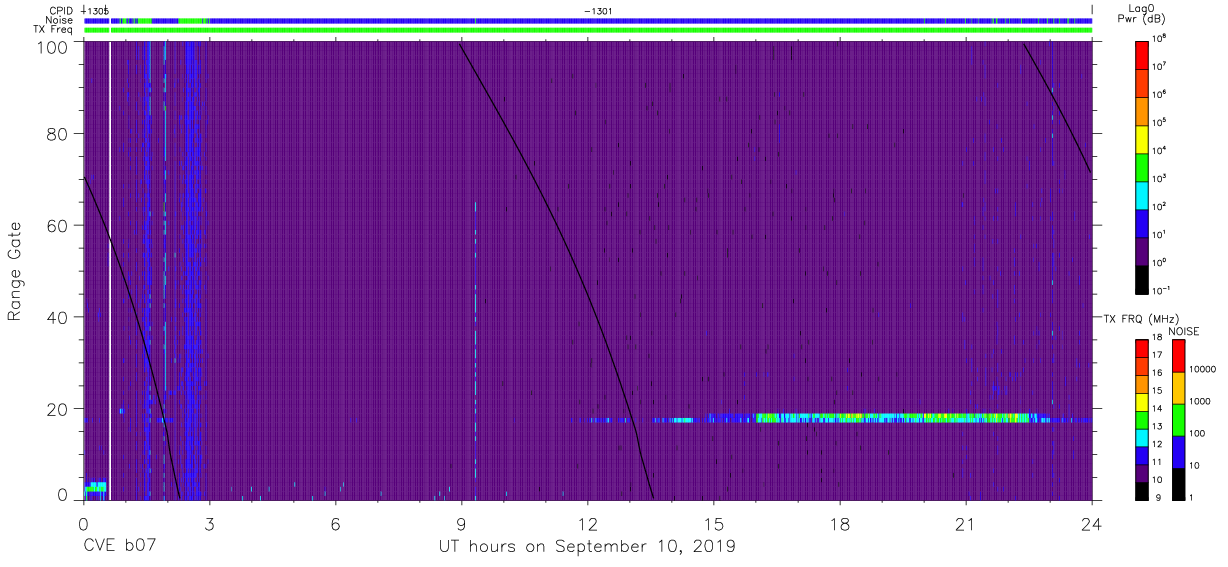Click the '12' tick label on the time axis

click(x=587, y=524)
